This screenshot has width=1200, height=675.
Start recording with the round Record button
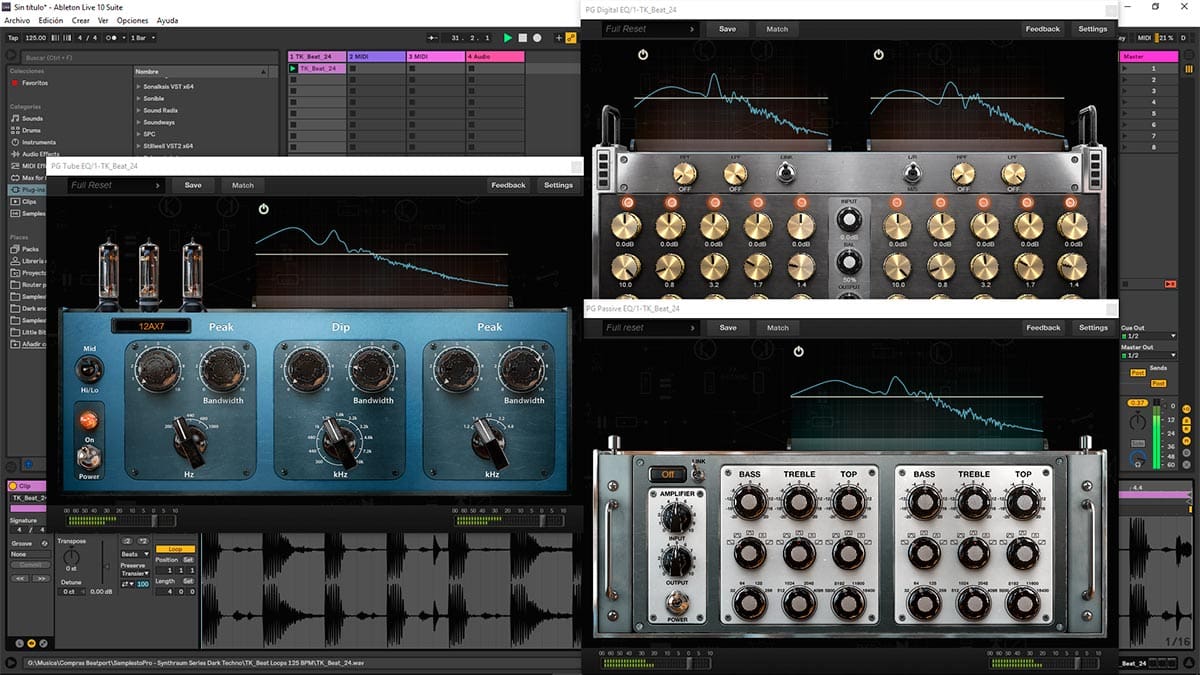click(537, 38)
